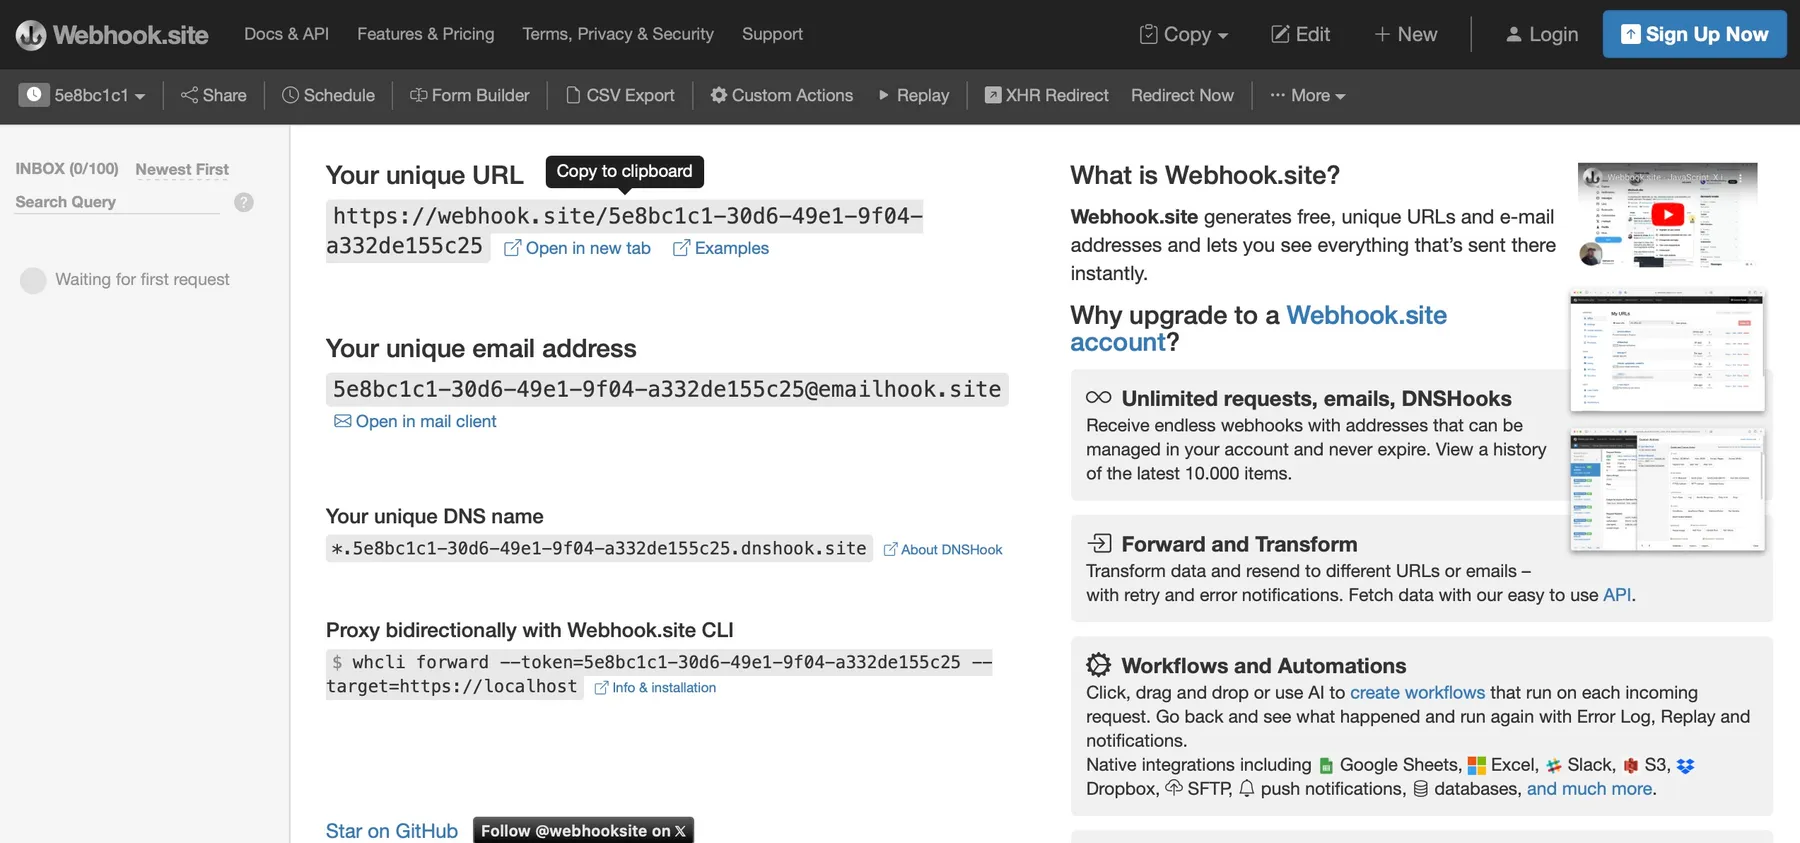Expand the 5e8bc1c1 URL dropdown
Screen dimensions: 1800x843
(84, 95)
